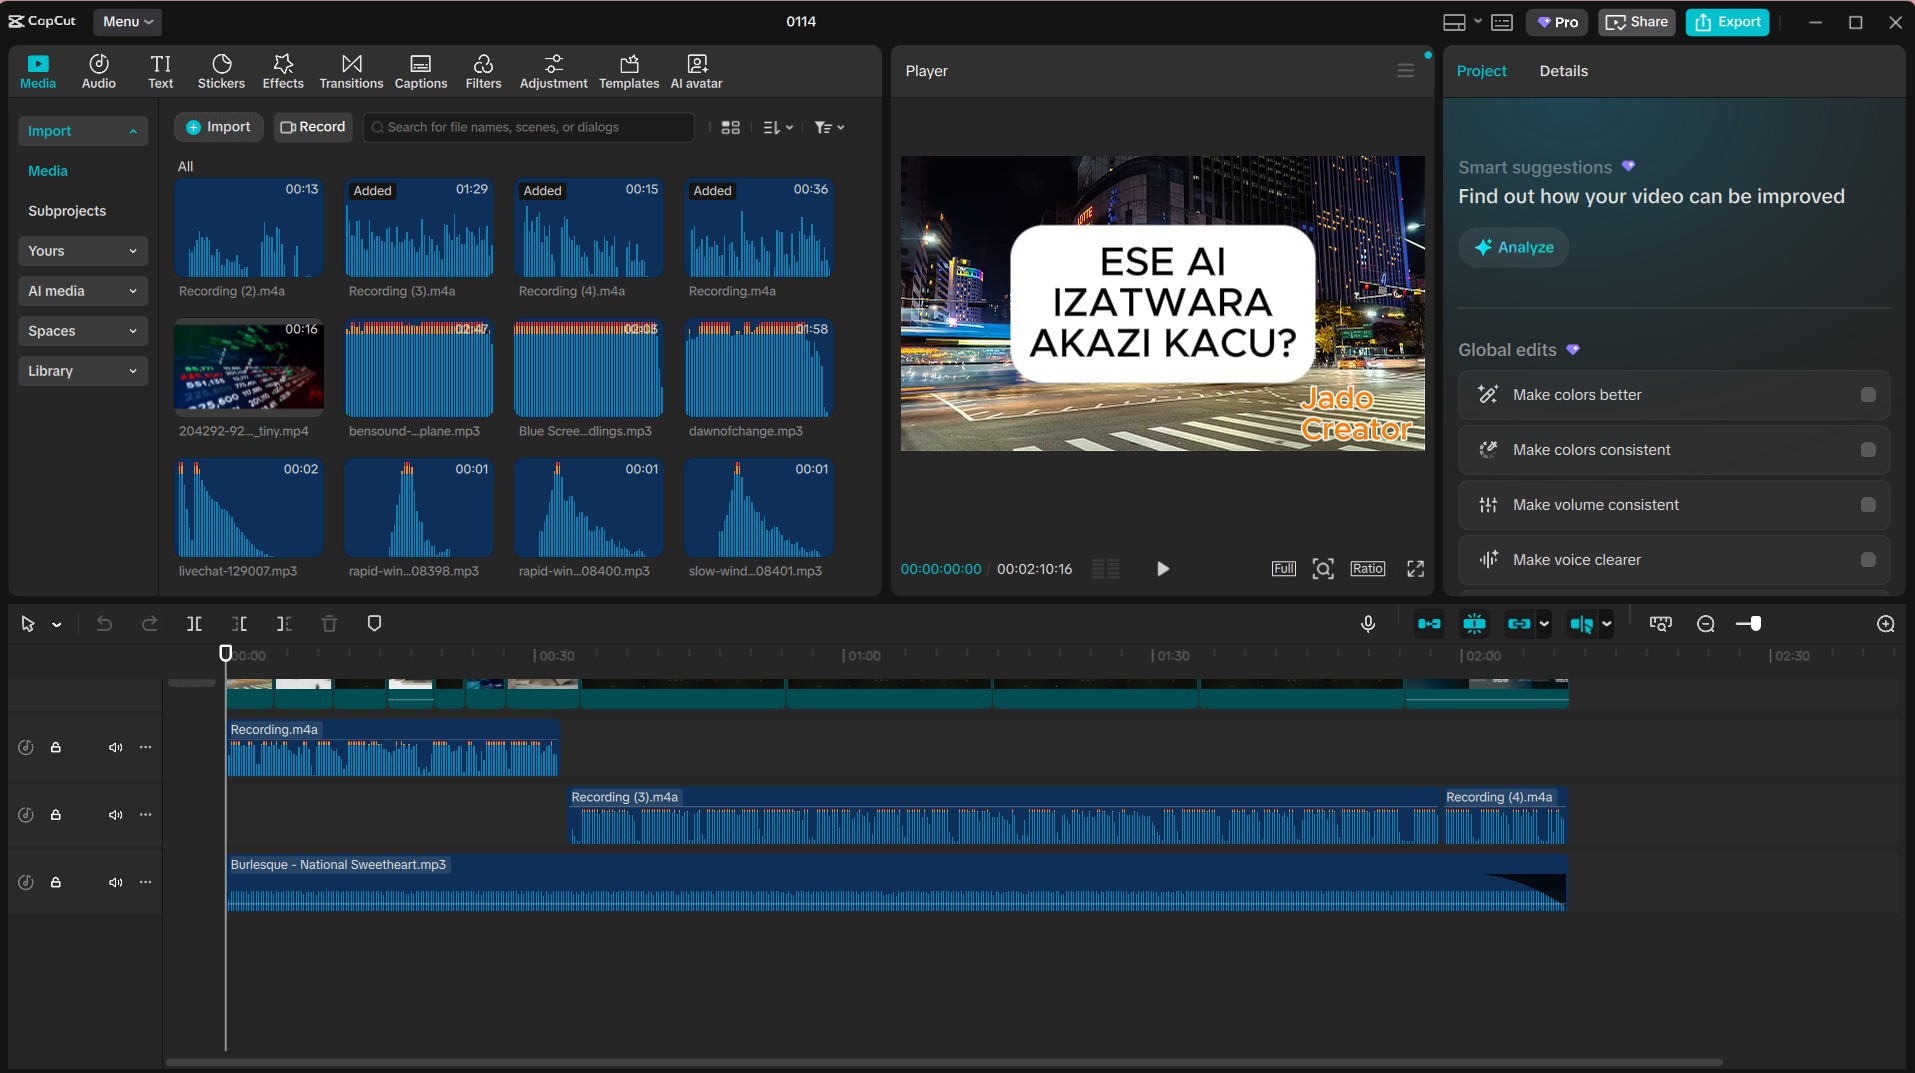Expand the AI media section
The width and height of the screenshot is (1915, 1073).
[x=82, y=291]
